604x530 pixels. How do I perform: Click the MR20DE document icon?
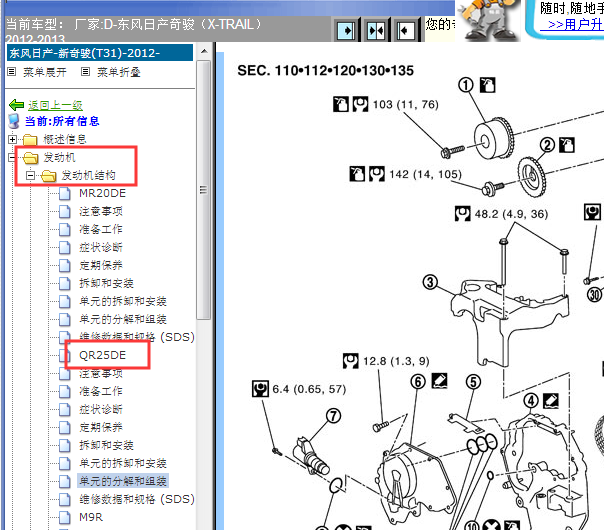pos(65,193)
